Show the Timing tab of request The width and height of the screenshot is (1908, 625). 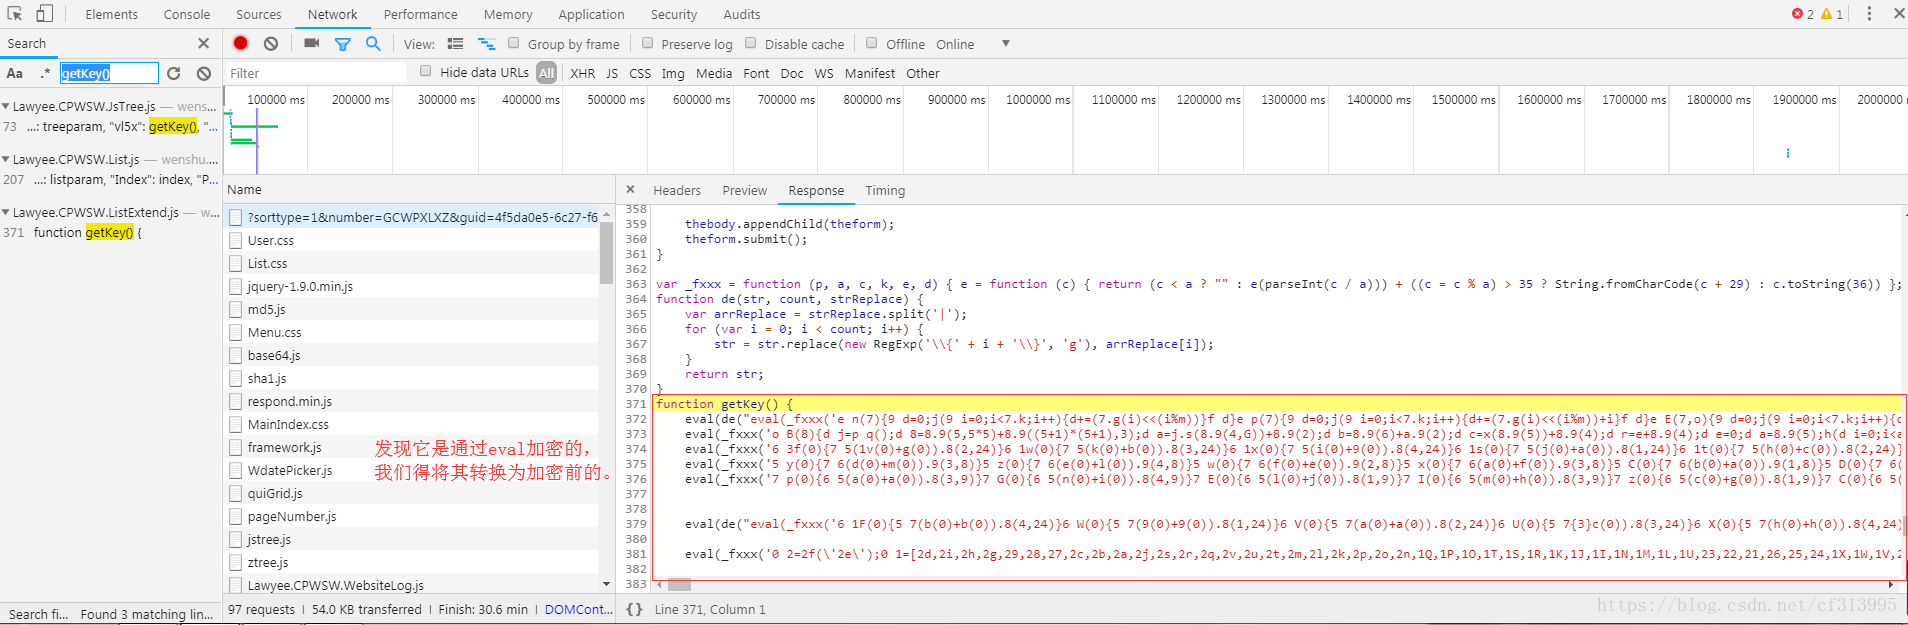[x=885, y=190]
